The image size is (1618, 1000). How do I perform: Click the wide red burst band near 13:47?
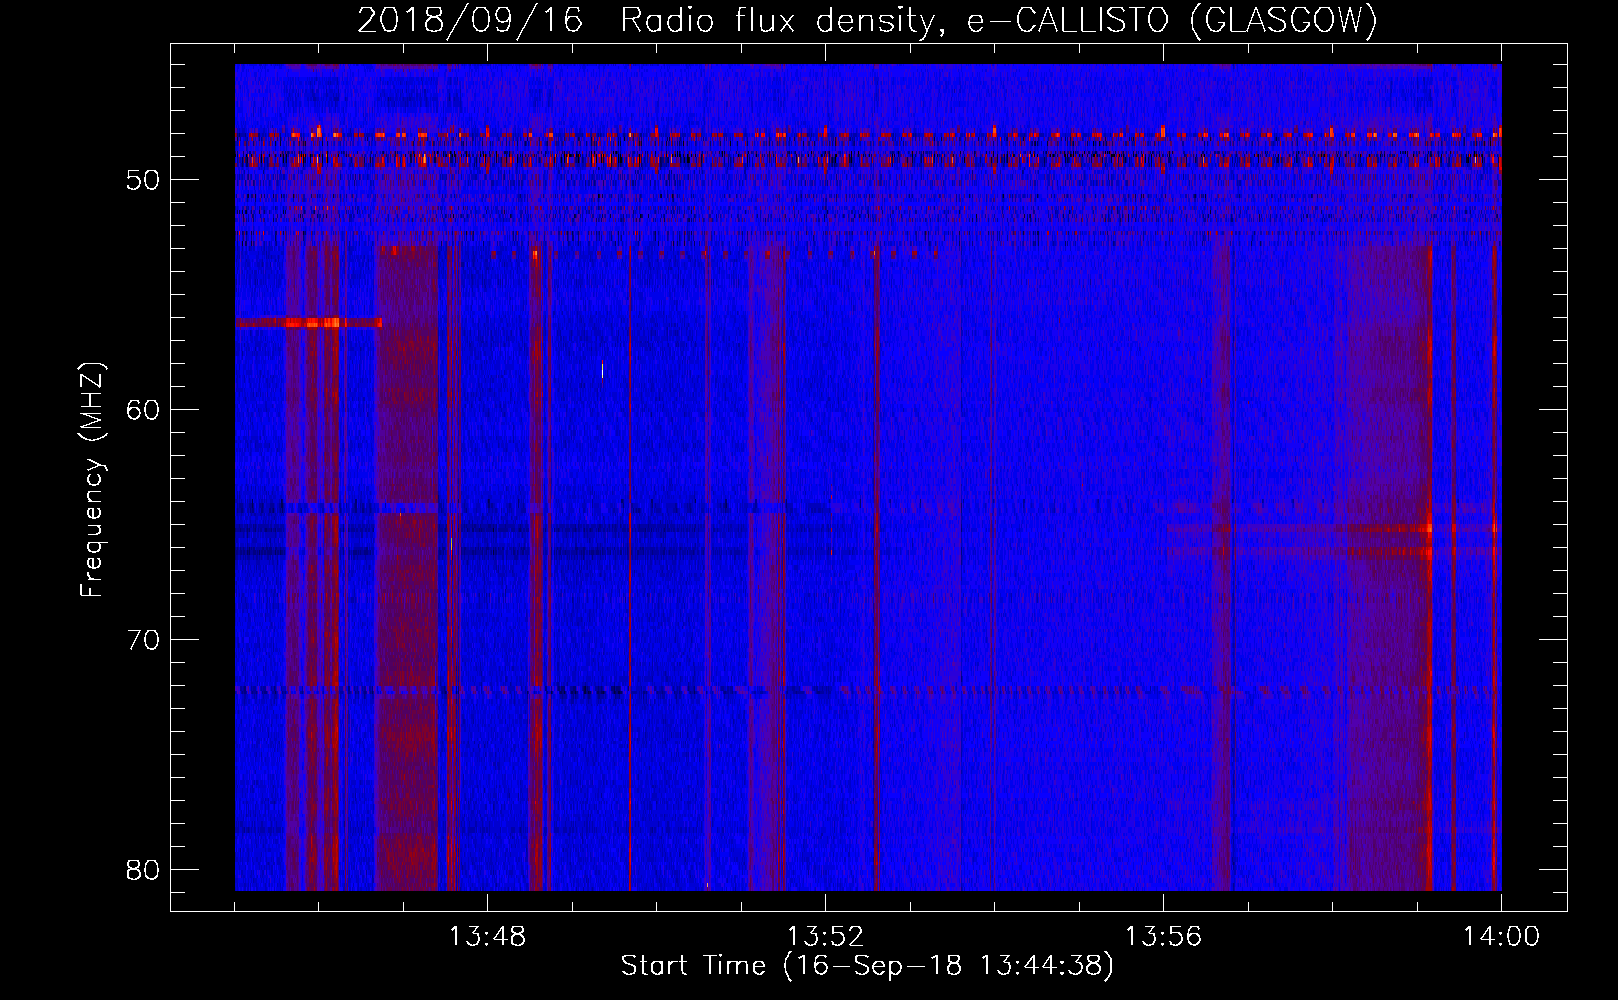(x=407, y=567)
